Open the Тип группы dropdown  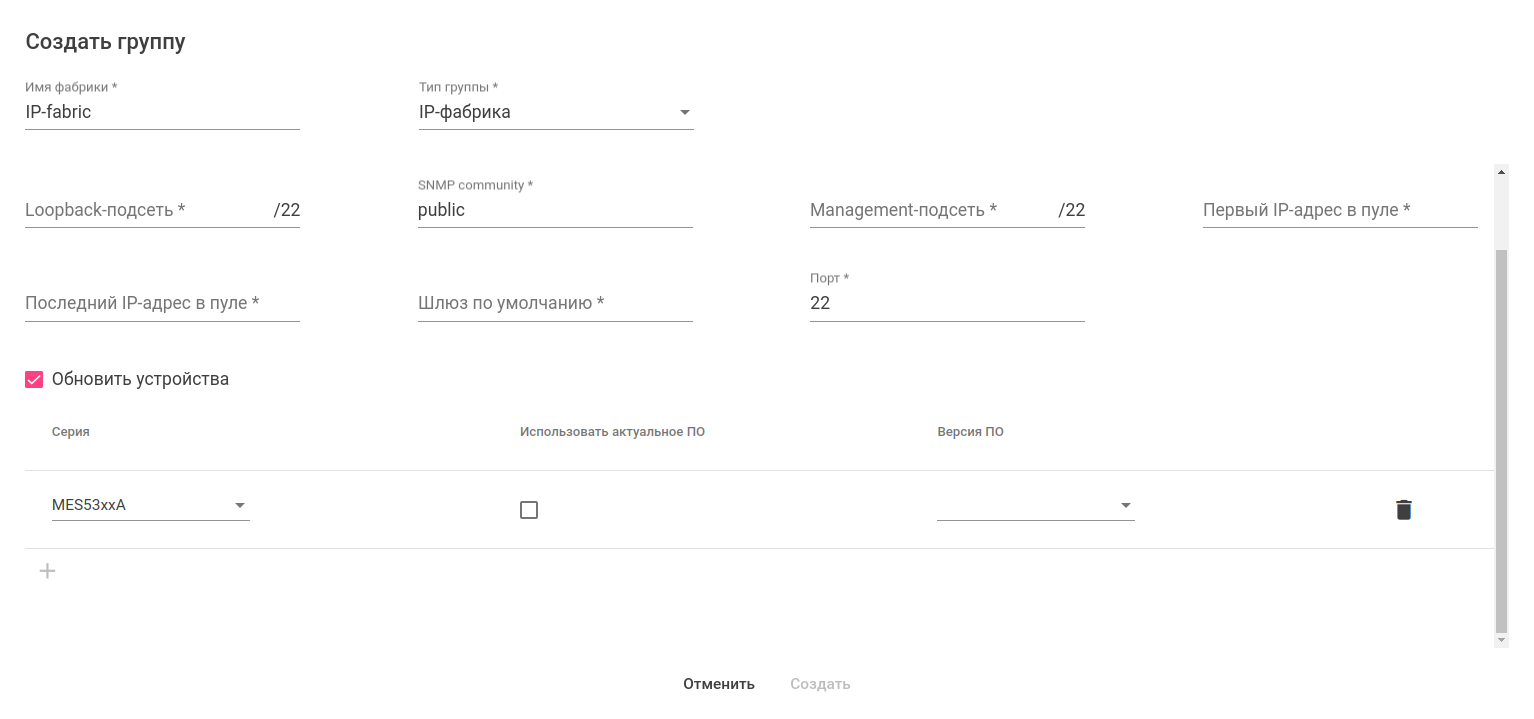(x=555, y=112)
